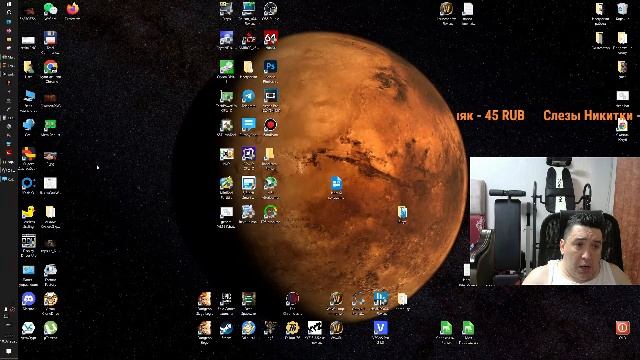
Task: Open the Discord shortcut
Action: [28, 299]
